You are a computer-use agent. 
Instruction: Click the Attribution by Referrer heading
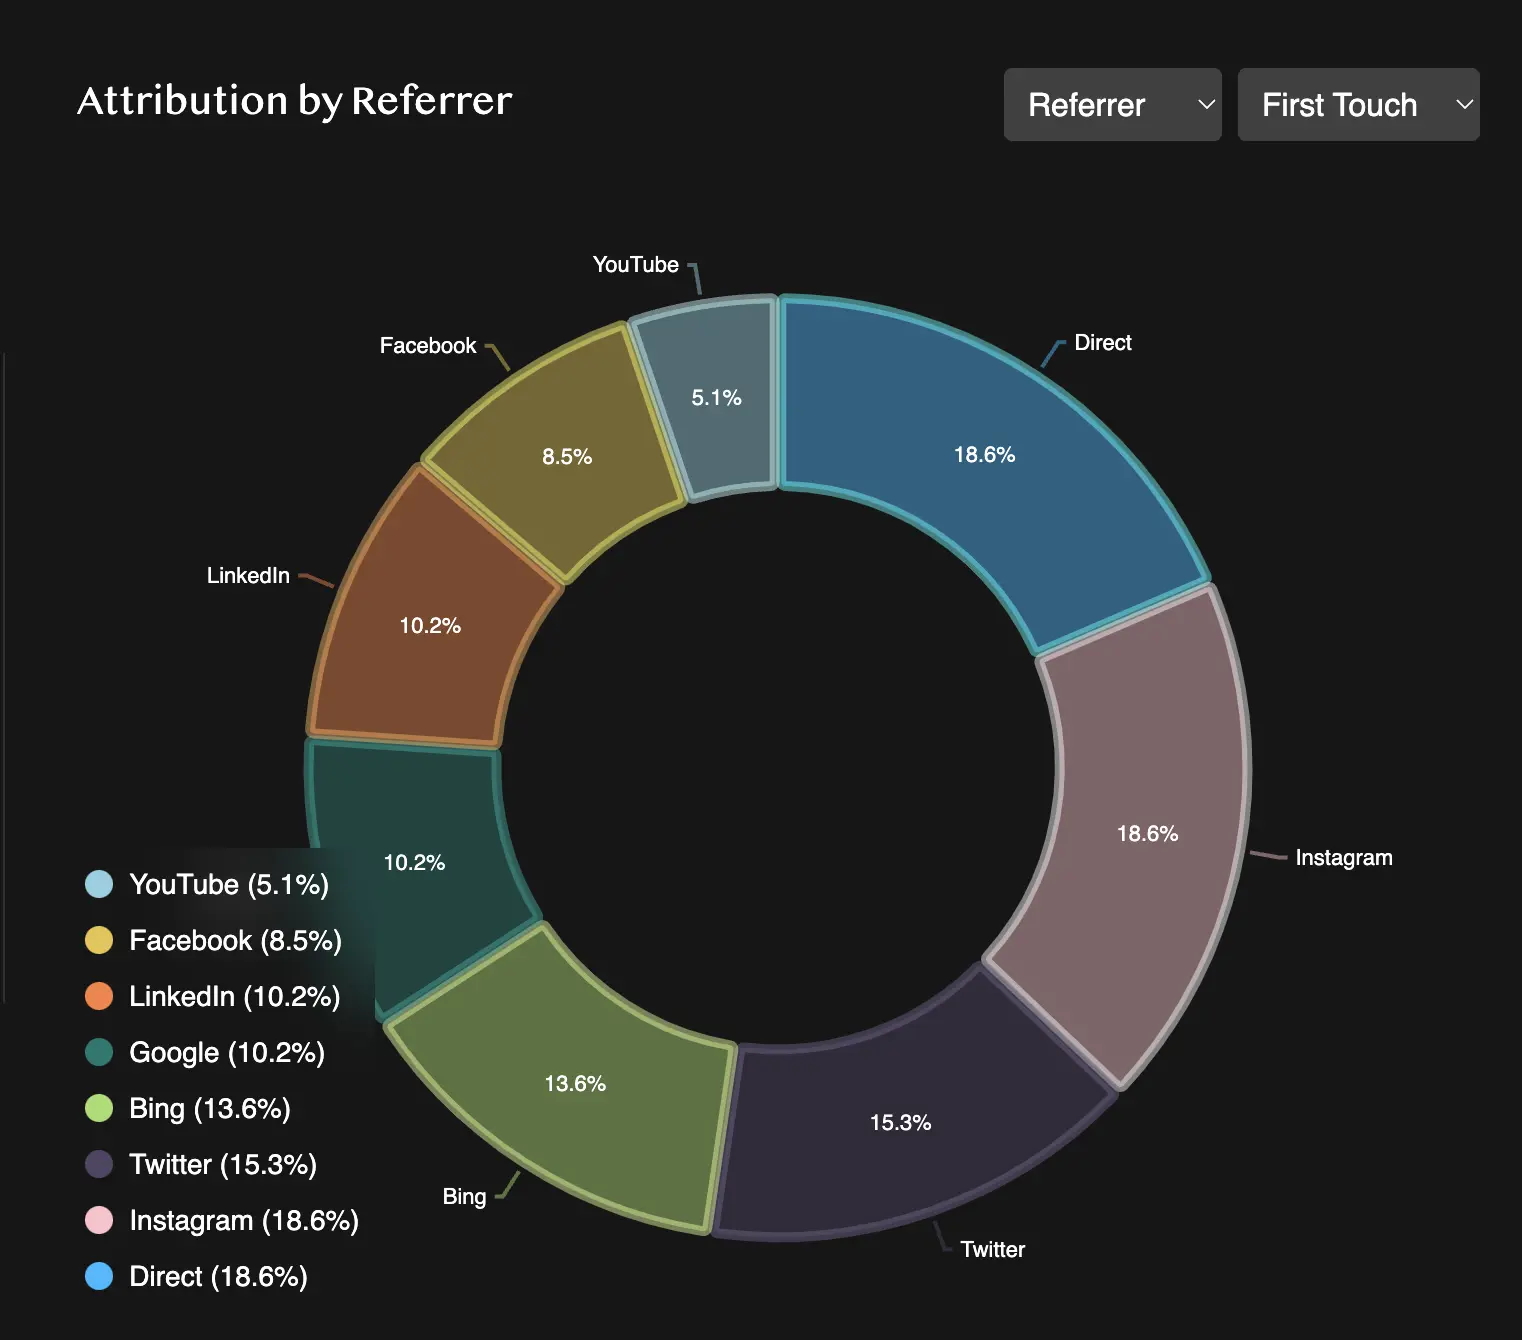click(295, 101)
